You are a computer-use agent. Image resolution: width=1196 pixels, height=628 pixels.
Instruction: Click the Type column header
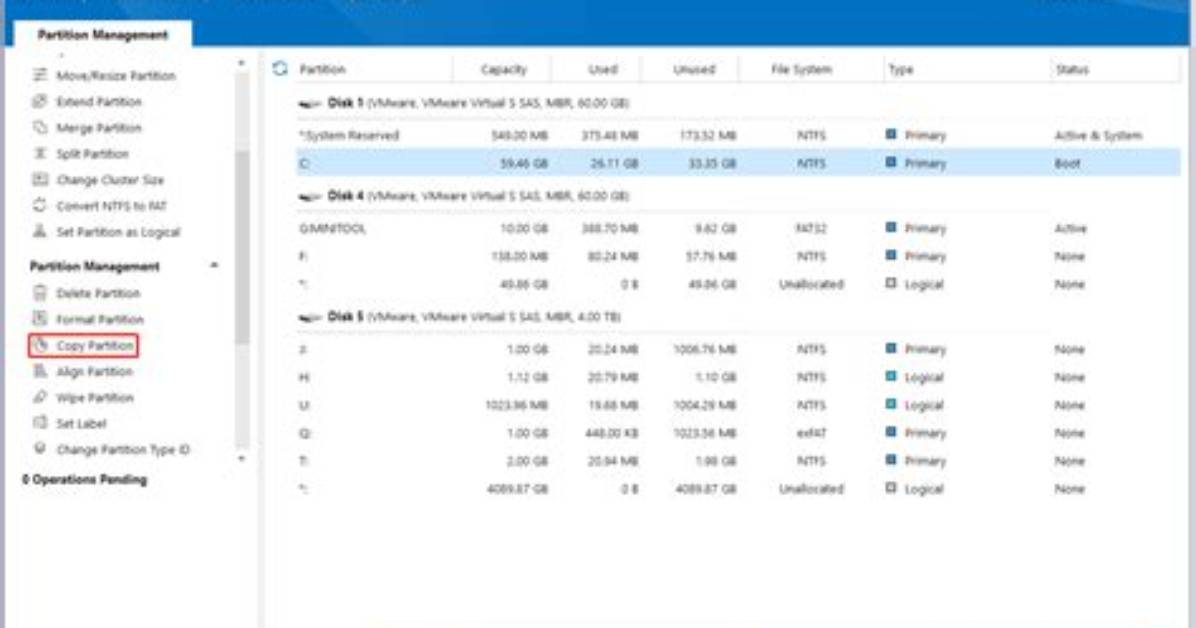click(901, 69)
